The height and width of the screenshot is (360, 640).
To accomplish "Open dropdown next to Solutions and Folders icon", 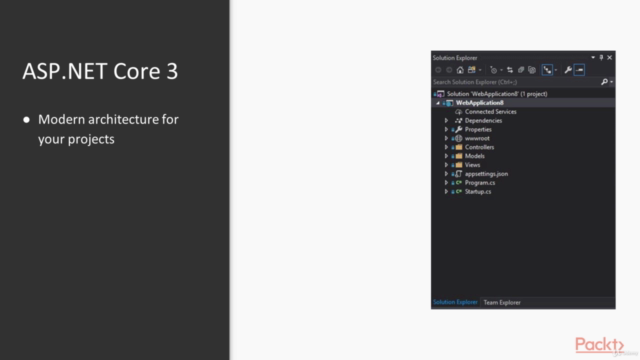I will [x=480, y=70].
